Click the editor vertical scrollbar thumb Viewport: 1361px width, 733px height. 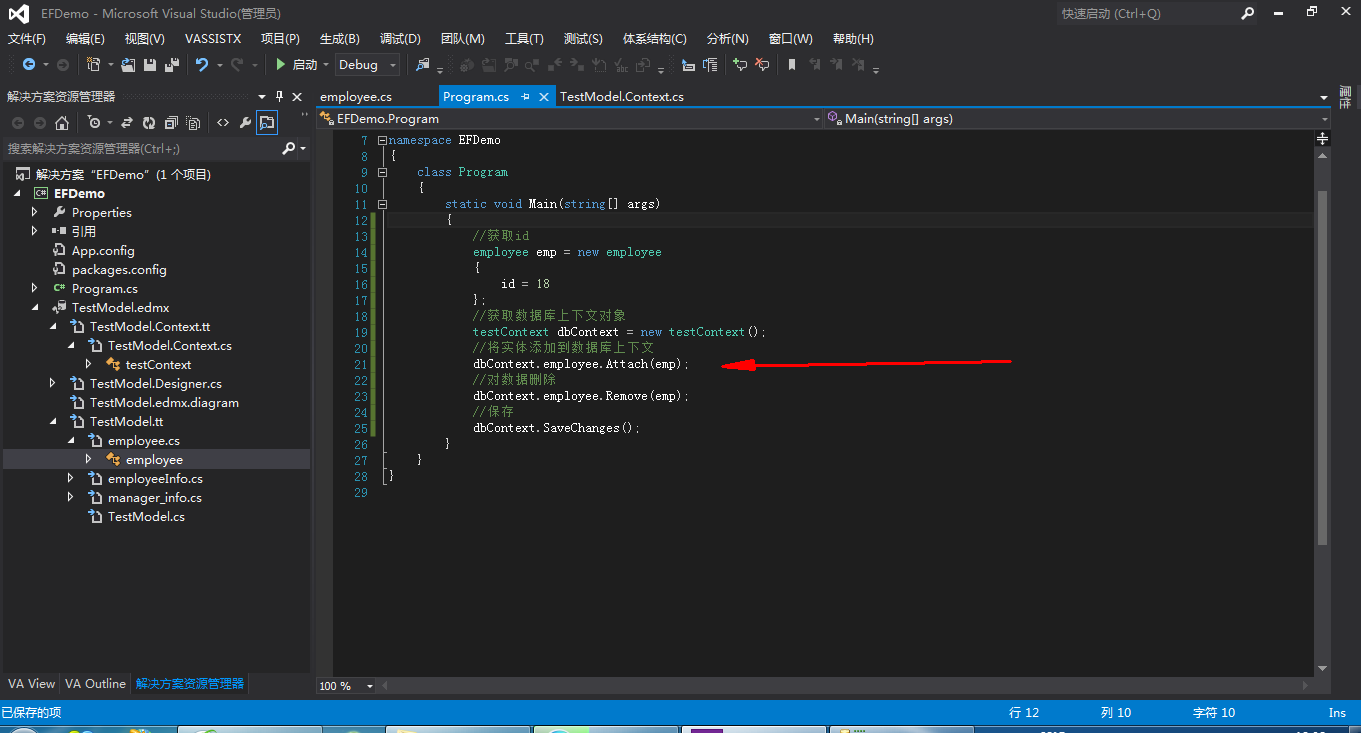tap(1322, 368)
